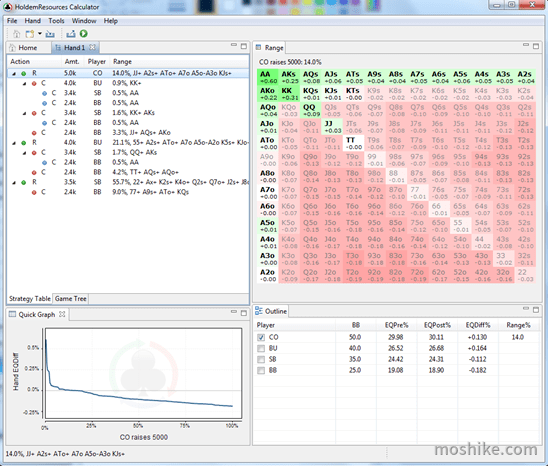Screen dimensions: 548x466
Task: Uncheck the CO player checkbox
Action: coord(261,337)
